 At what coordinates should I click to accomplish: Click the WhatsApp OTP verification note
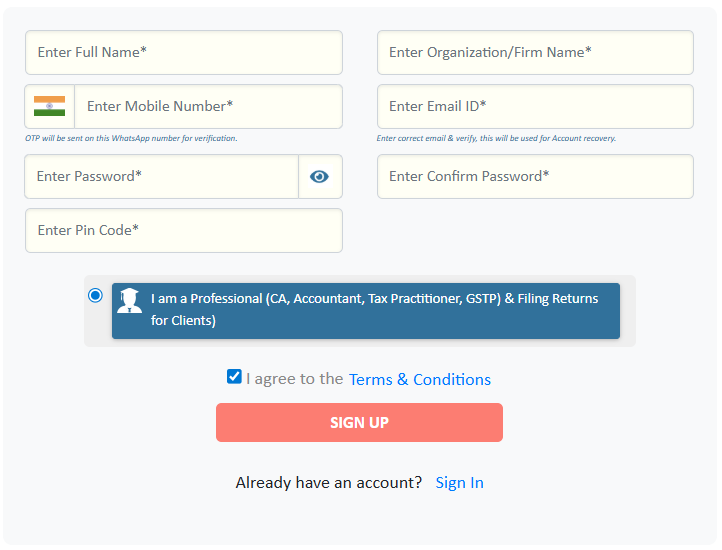[131, 138]
